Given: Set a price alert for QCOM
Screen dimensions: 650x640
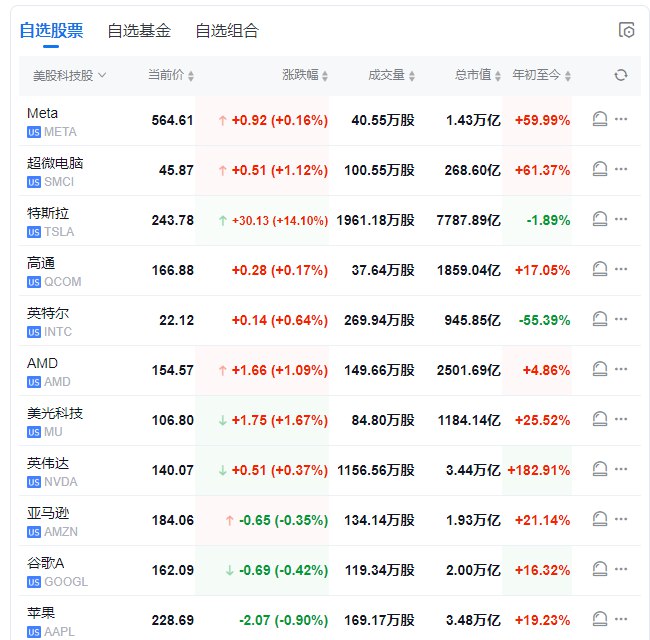Looking at the screenshot, I should pos(599,269).
